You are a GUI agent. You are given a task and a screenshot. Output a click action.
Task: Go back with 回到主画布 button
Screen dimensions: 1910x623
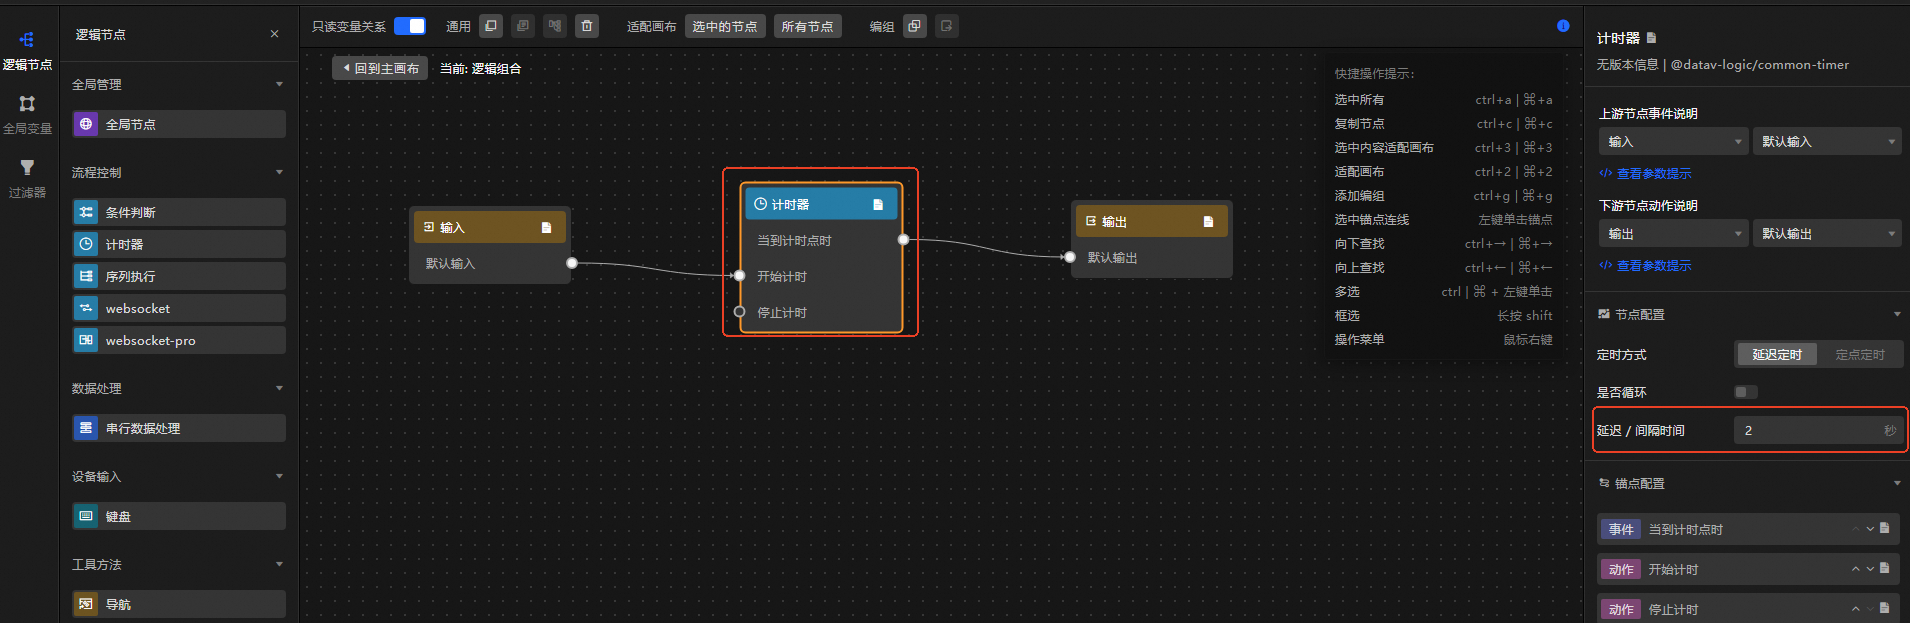click(x=380, y=68)
